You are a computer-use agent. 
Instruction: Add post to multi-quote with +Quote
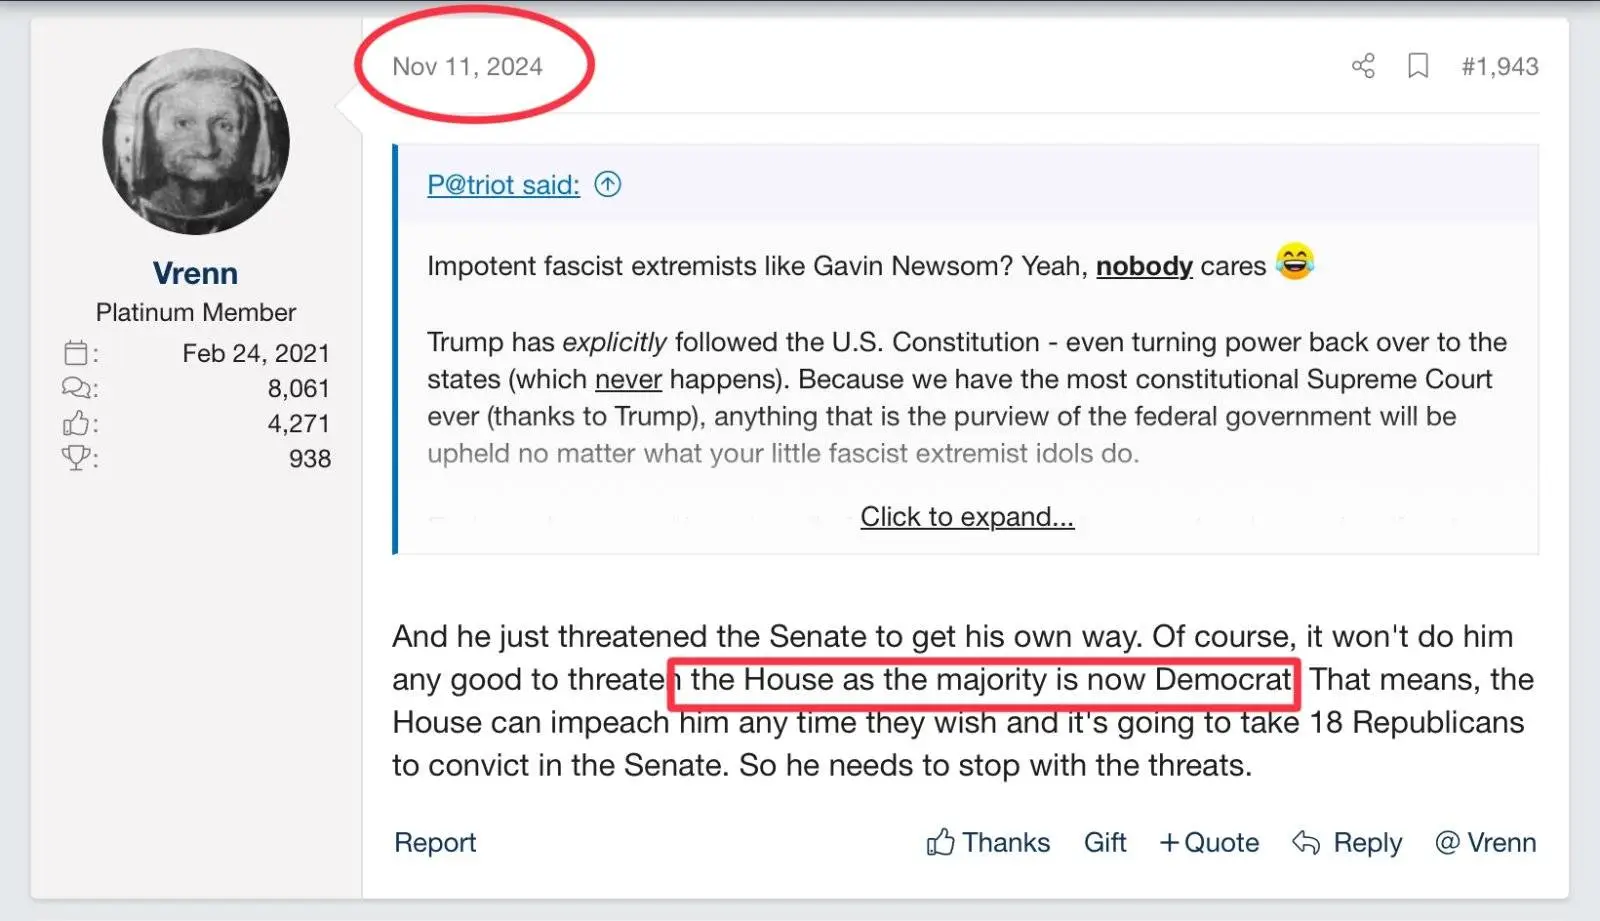pyautogui.click(x=1209, y=842)
